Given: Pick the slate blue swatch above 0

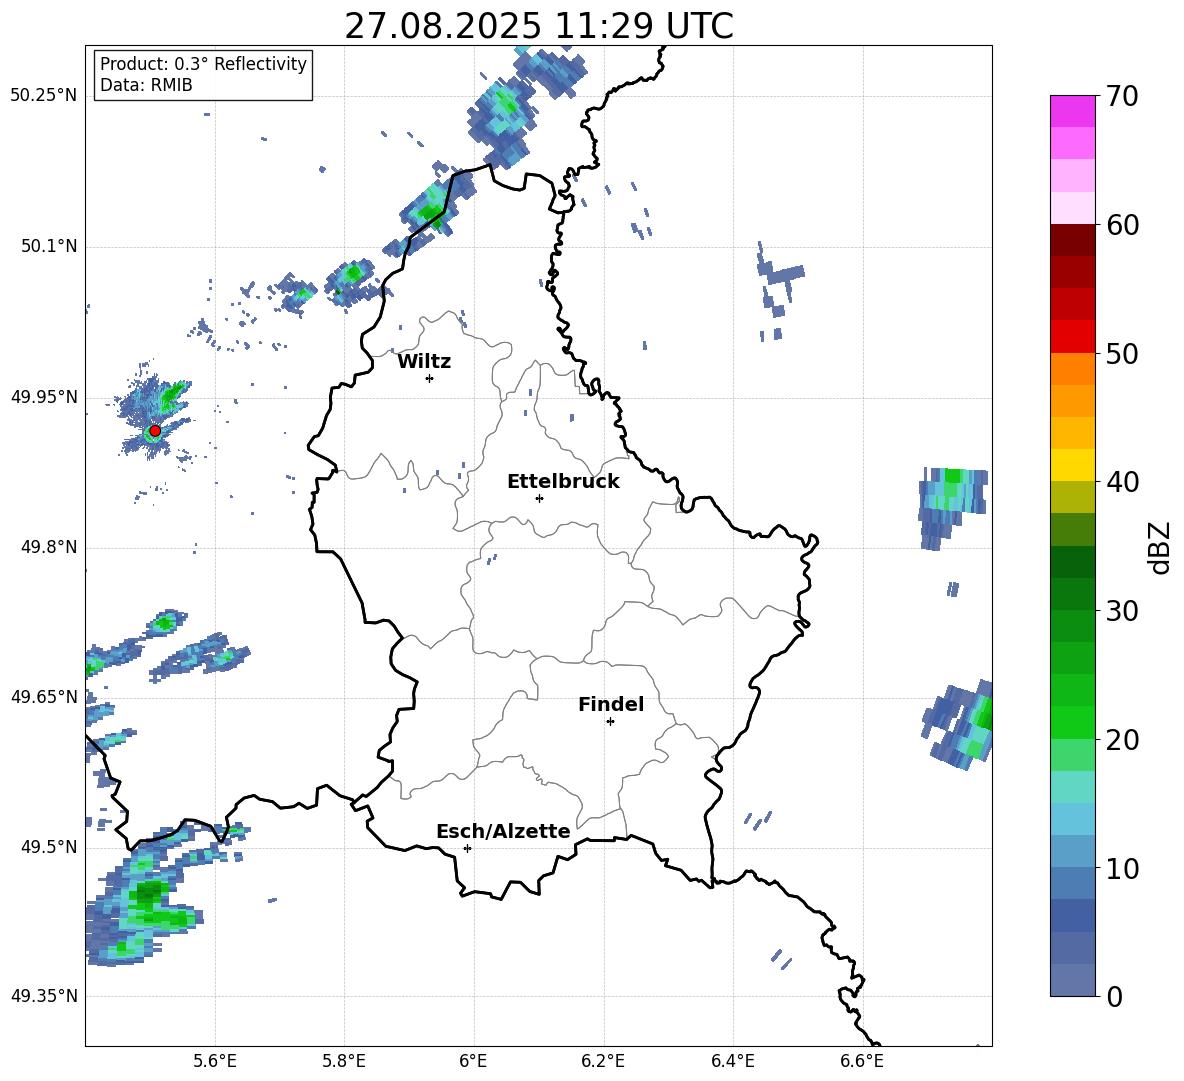Looking at the screenshot, I should [x=1072, y=980].
